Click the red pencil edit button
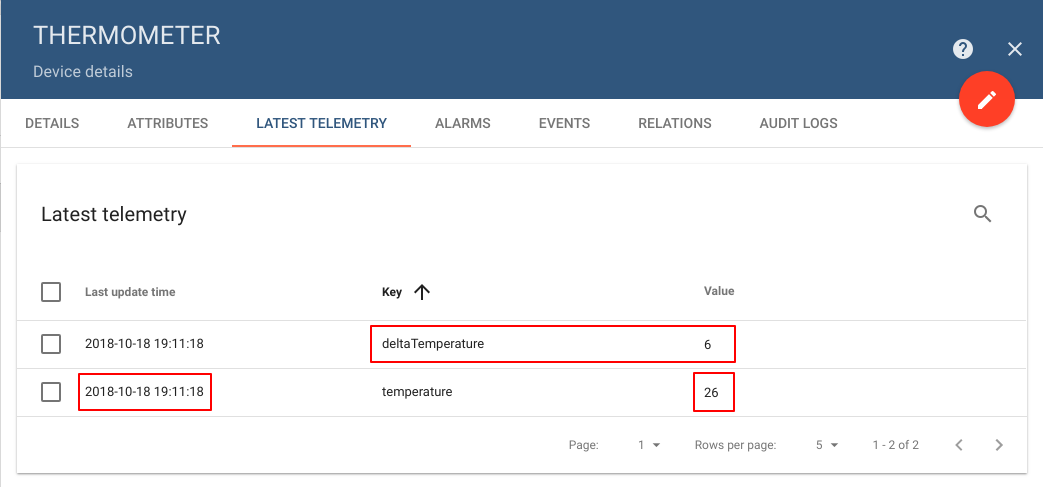The height and width of the screenshot is (487, 1043). point(987,99)
